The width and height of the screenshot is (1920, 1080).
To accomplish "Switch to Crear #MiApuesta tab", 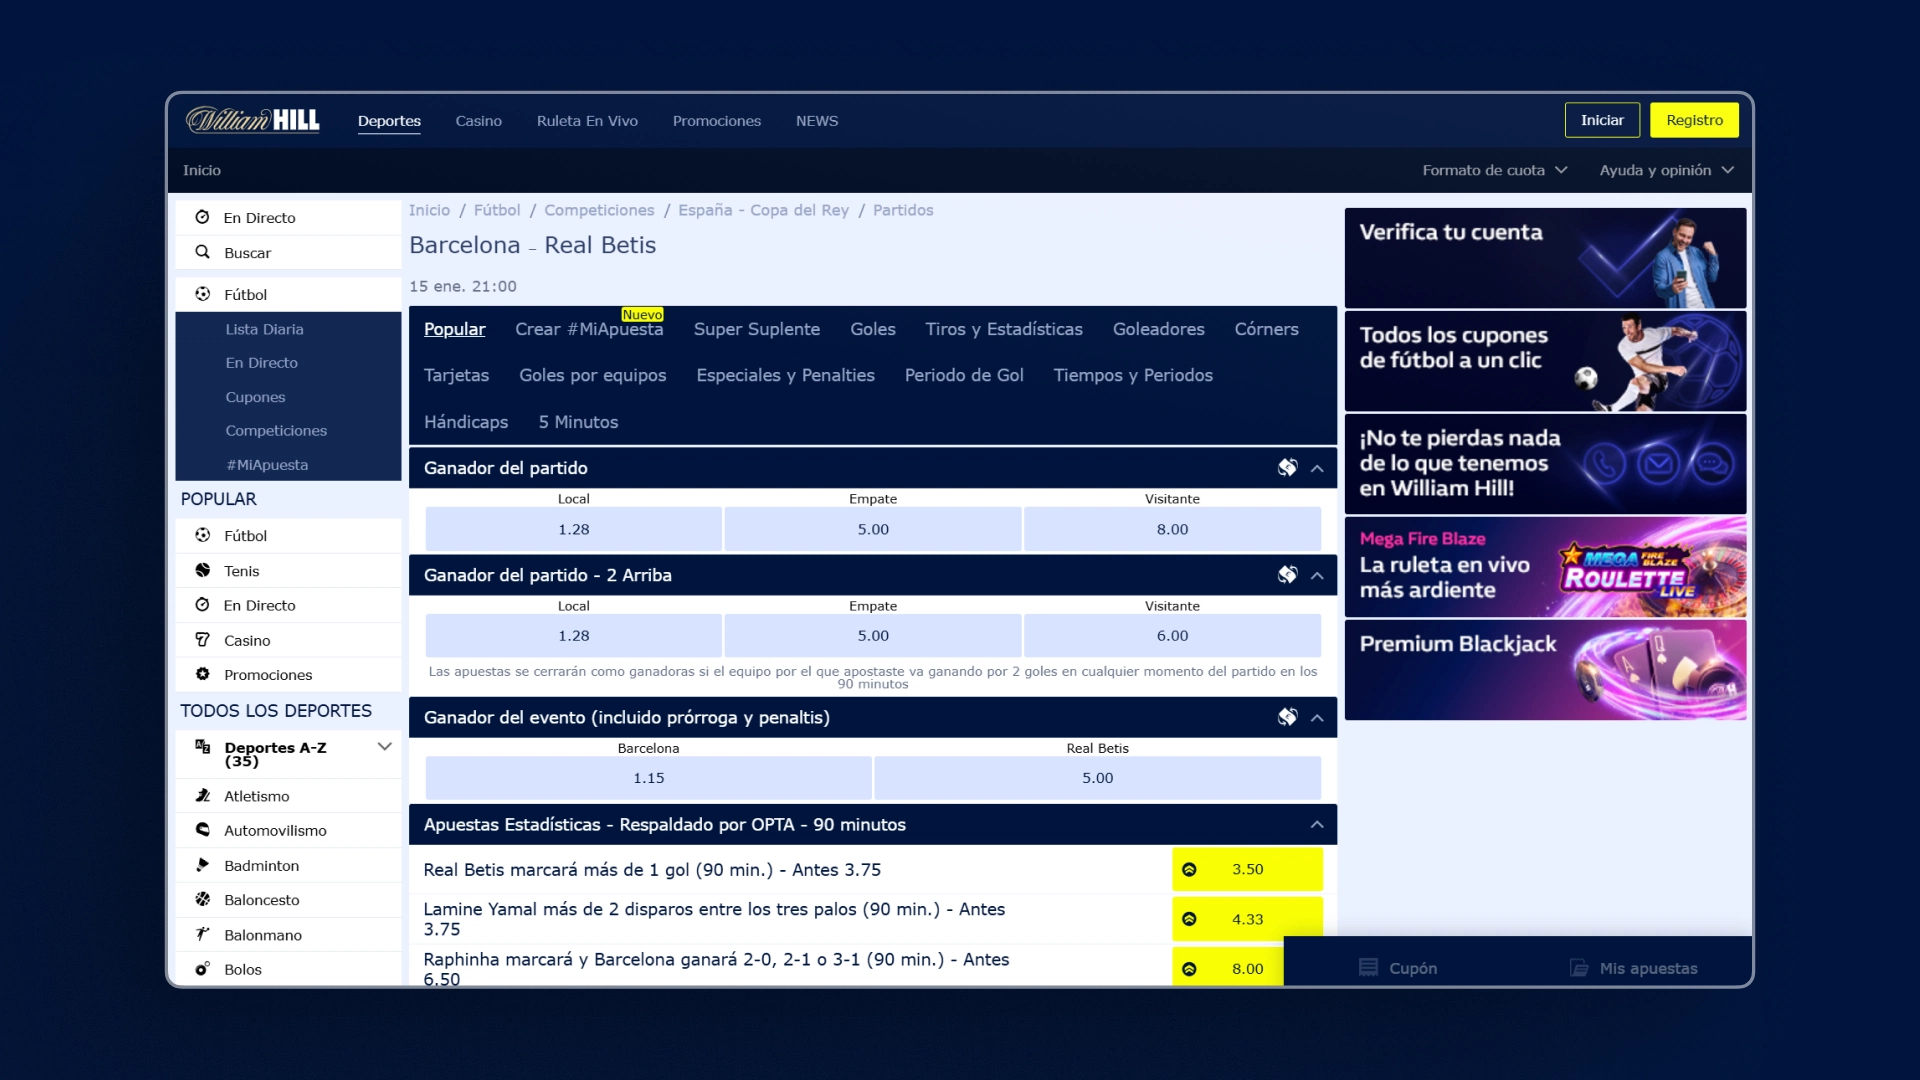I will click(589, 329).
